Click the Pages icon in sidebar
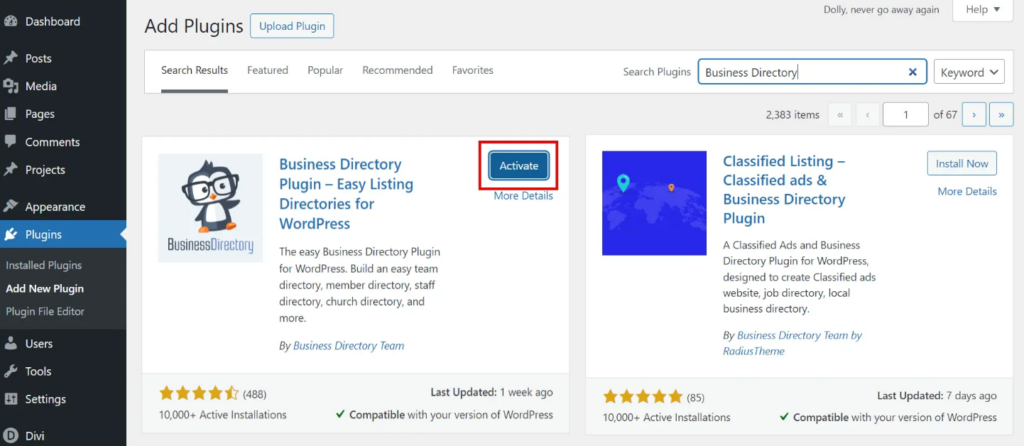This screenshot has height=446, width=1024. pyautogui.click(x=11, y=114)
